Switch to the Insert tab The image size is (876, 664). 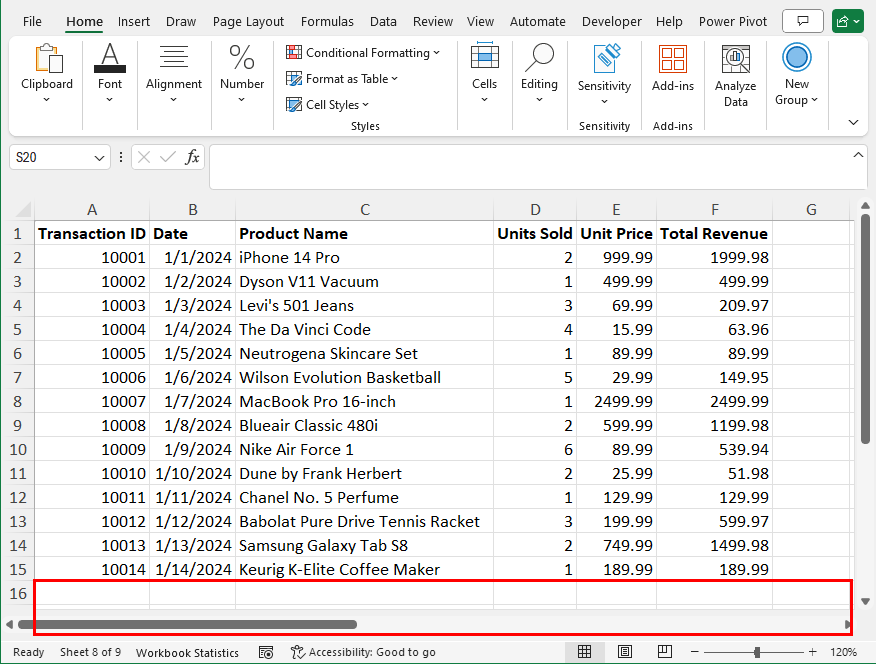click(x=134, y=21)
